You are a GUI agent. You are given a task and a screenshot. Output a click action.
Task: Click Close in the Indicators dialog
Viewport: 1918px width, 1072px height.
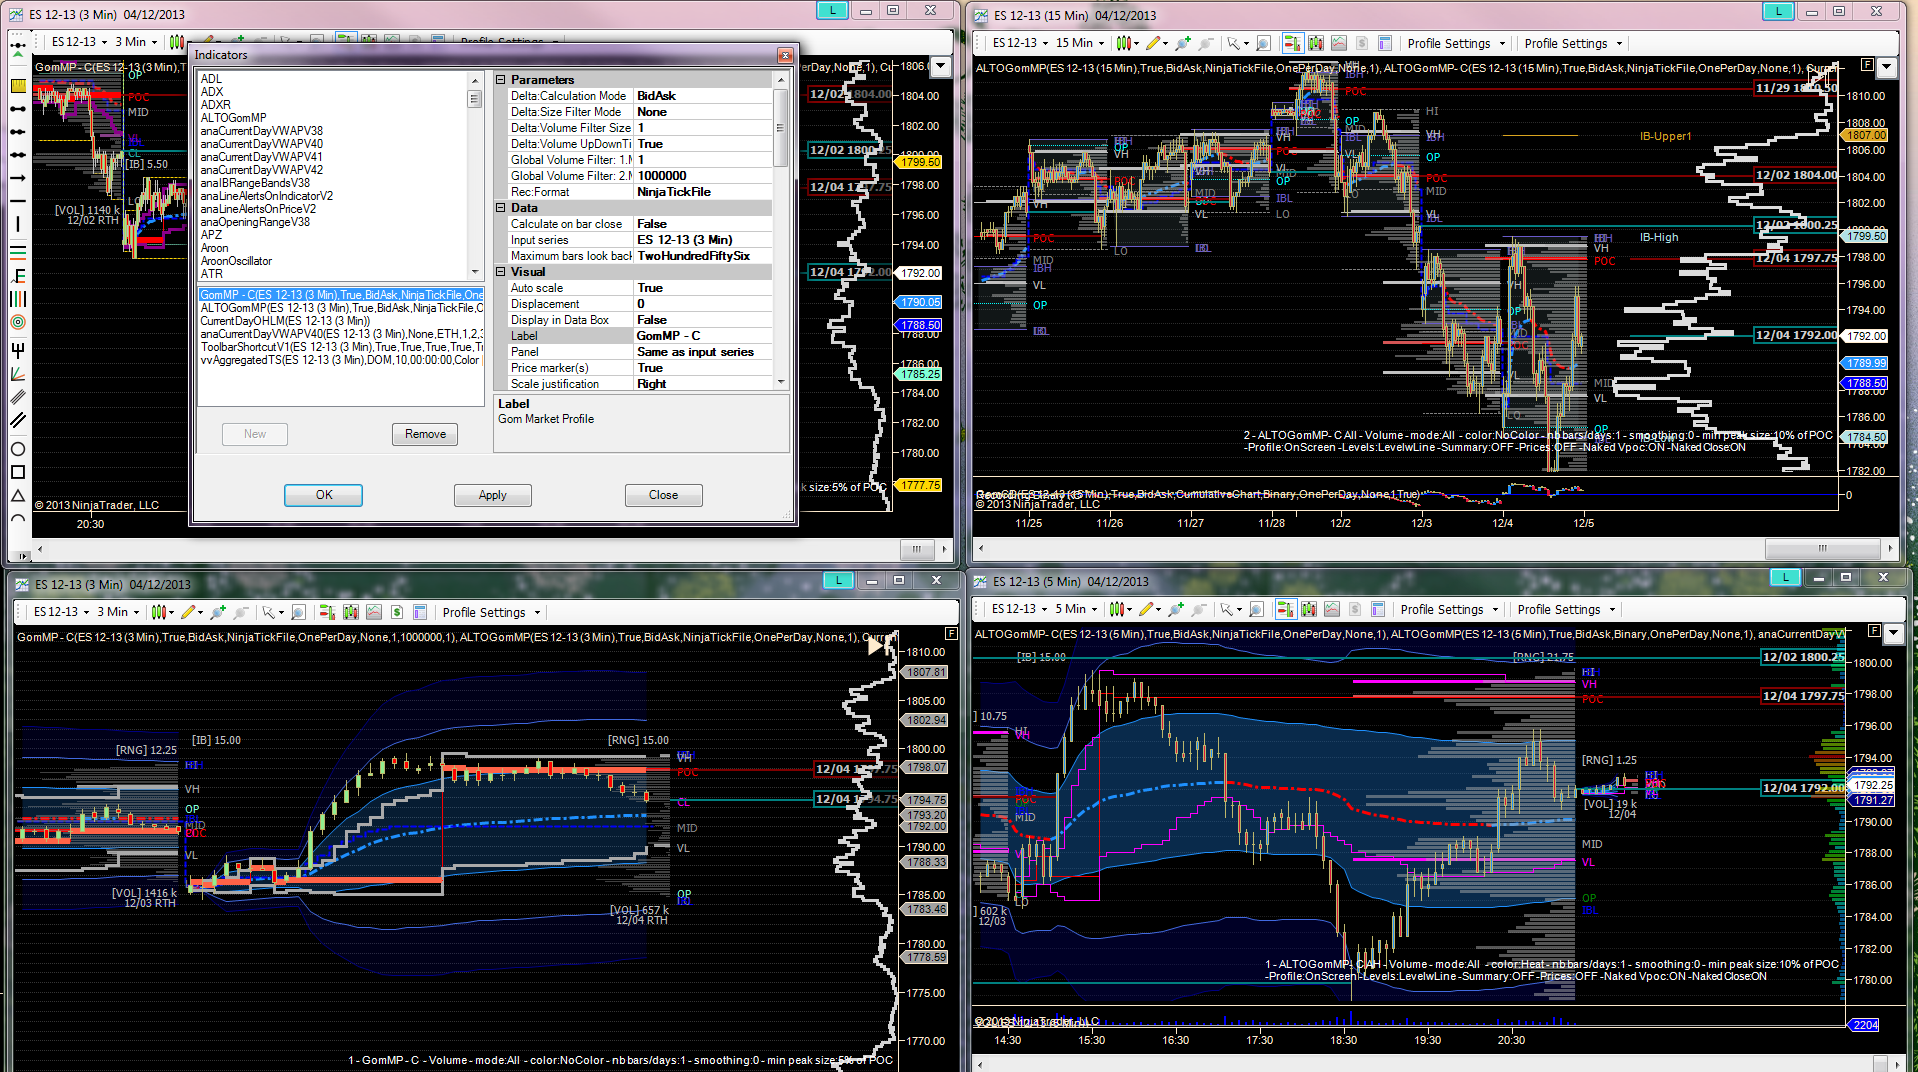(x=663, y=495)
